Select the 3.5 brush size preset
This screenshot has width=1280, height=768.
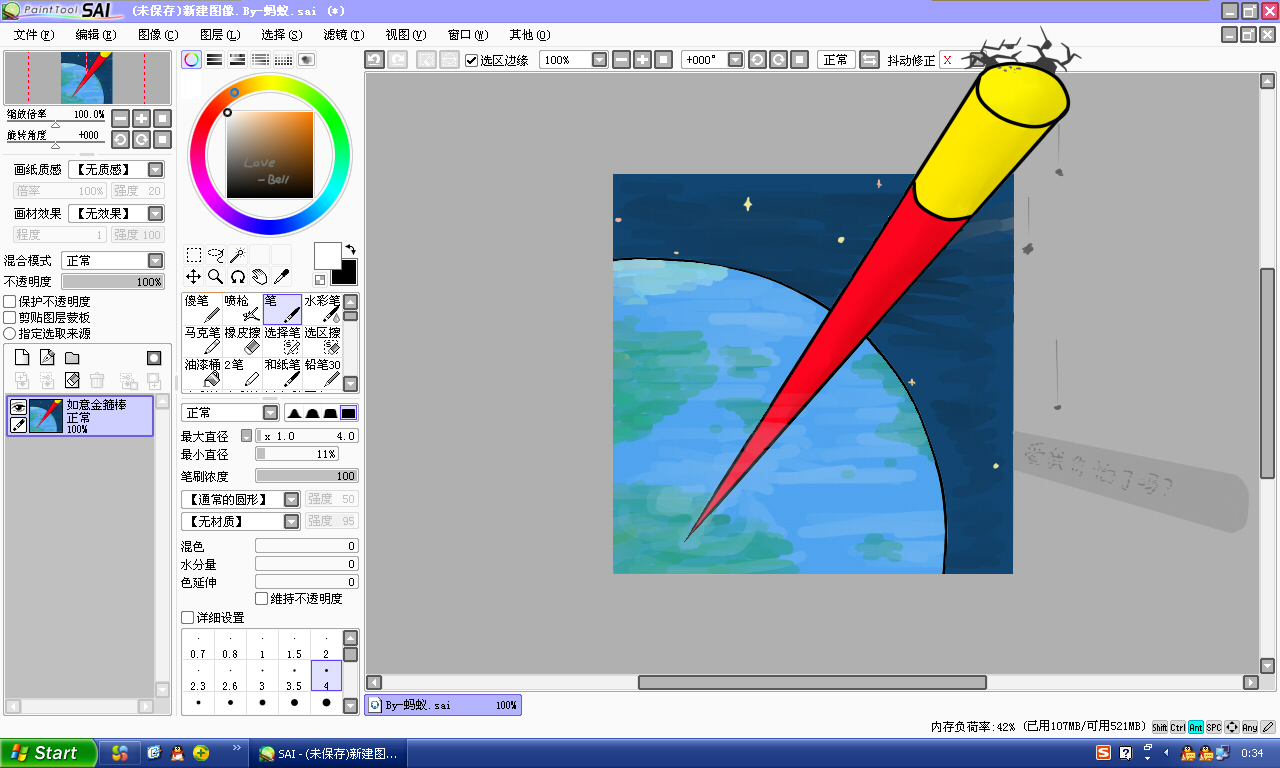click(x=294, y=676)
